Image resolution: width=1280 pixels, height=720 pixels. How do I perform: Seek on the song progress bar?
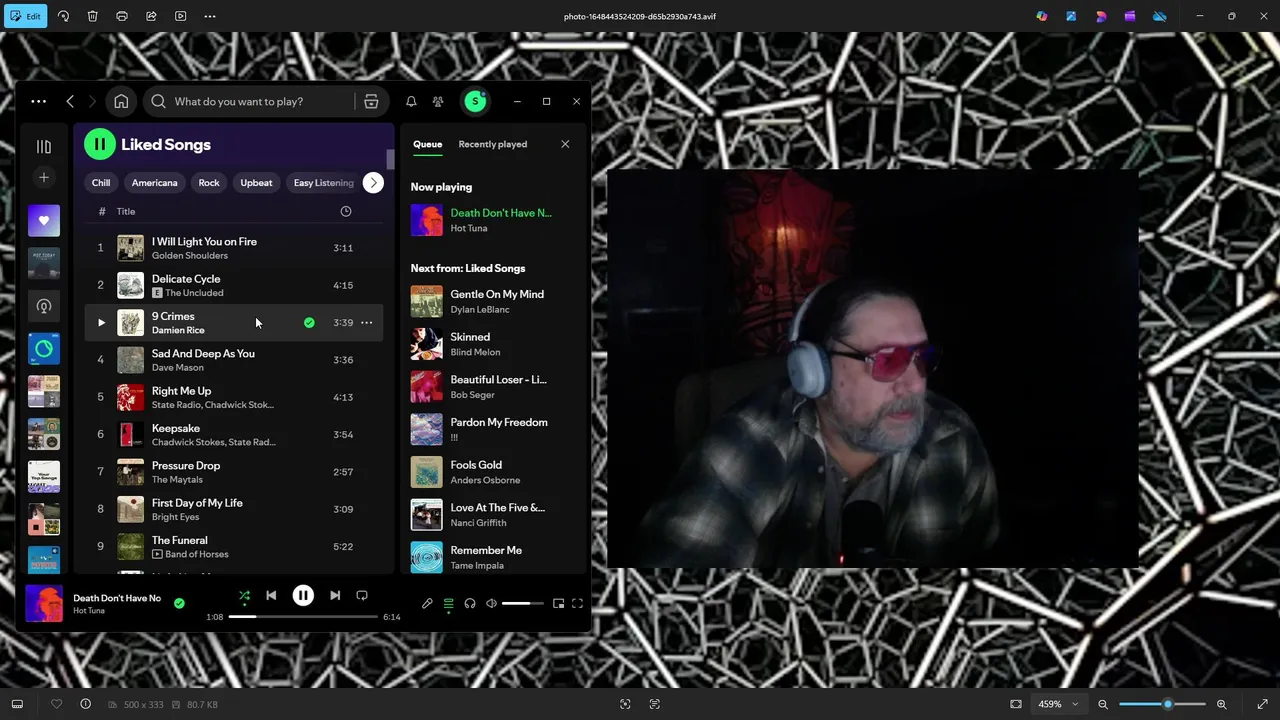[x=303, y=617]
